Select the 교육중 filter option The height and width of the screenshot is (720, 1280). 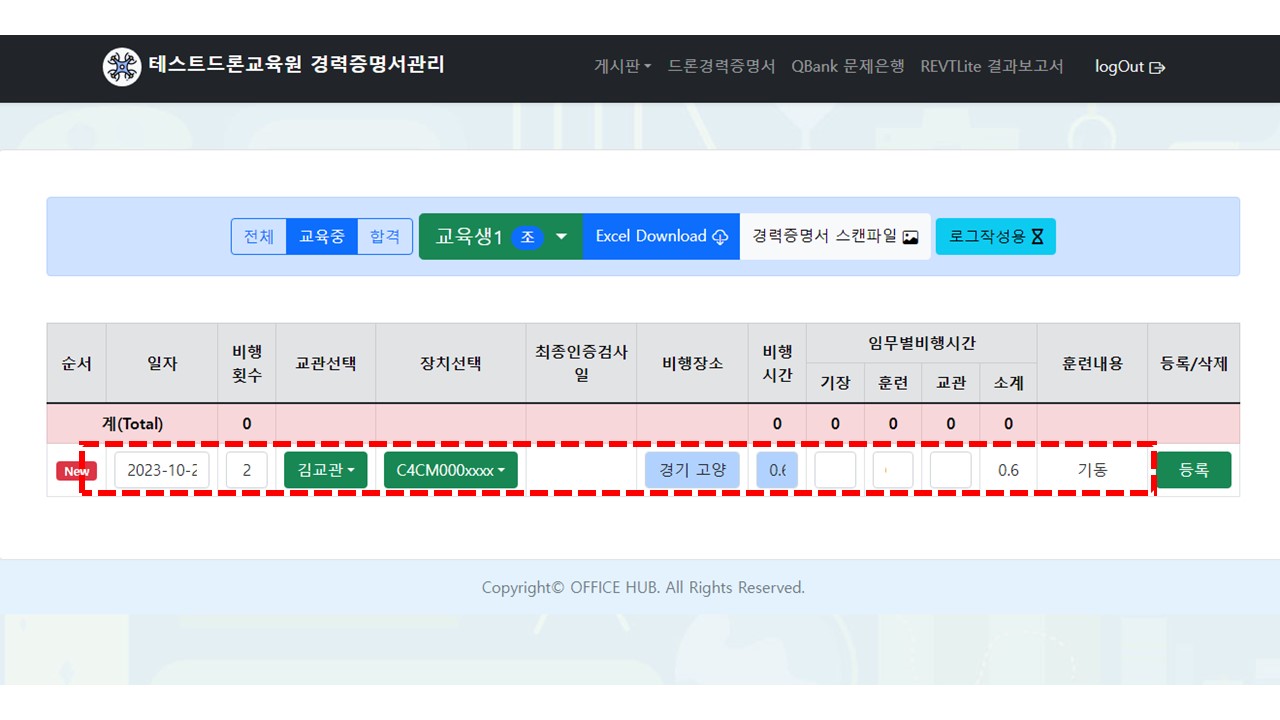(322, 237)
